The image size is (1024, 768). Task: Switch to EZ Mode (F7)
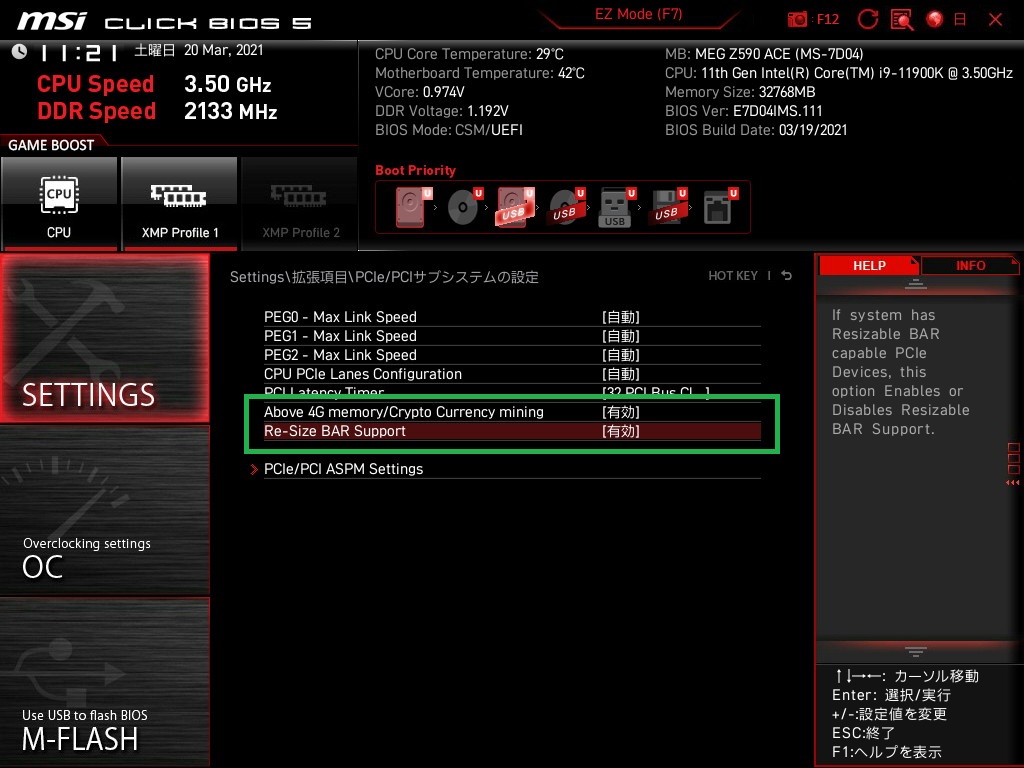coord(638,14)
